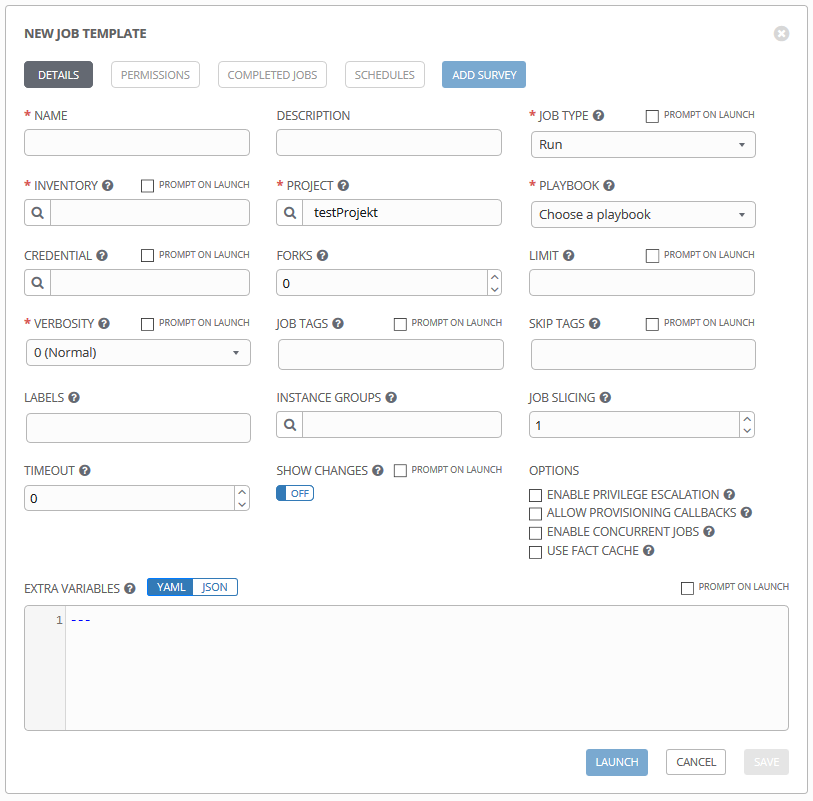Open the Project help icon
Viewport: 813px width, 801px height.
pyautogui.click(x=343, y=186)
